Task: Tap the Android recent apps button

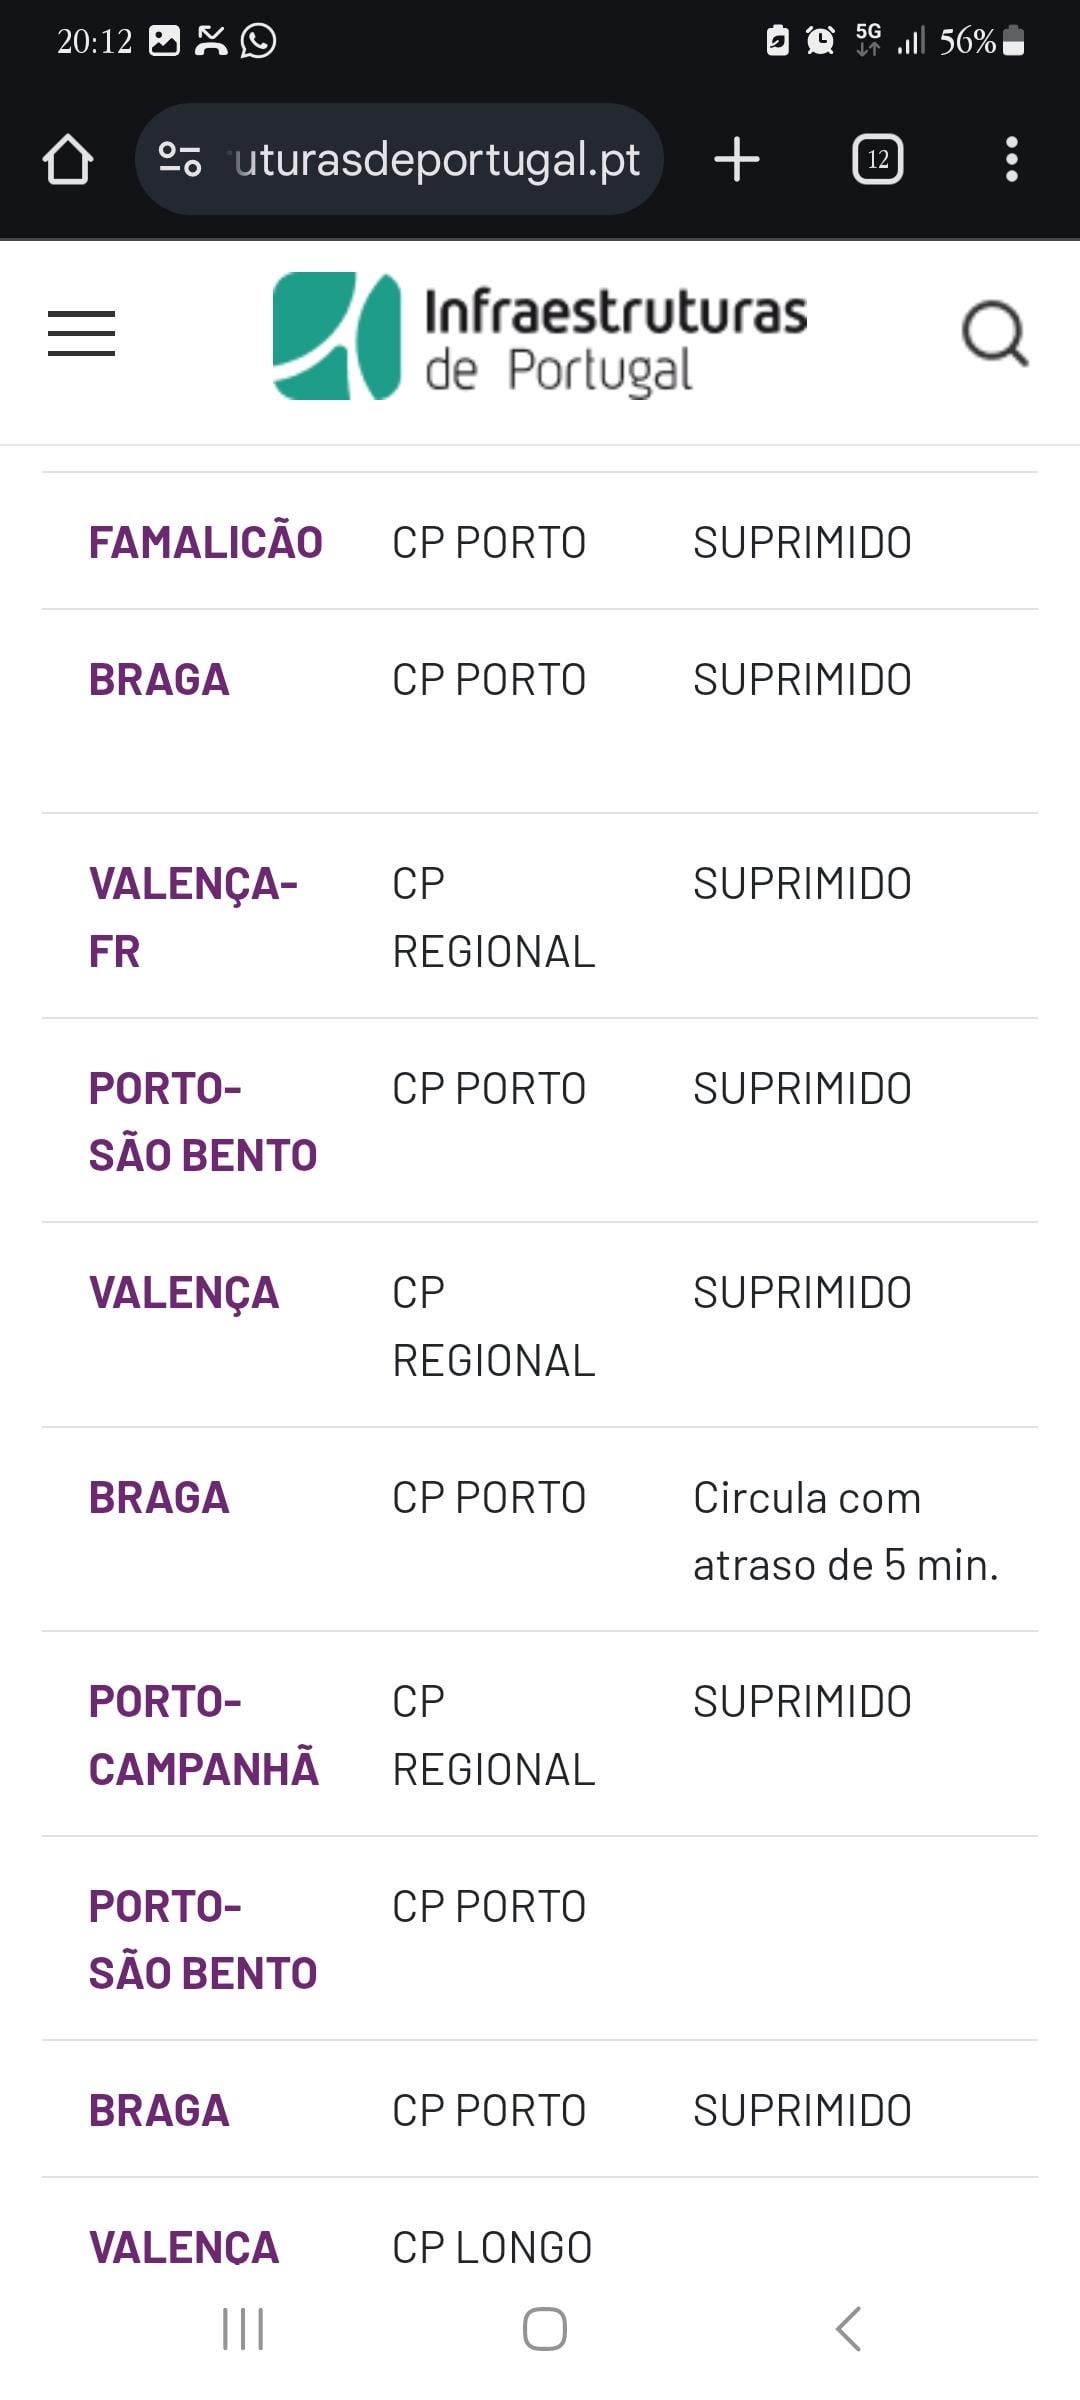Action: click(x=243, y=2328)
